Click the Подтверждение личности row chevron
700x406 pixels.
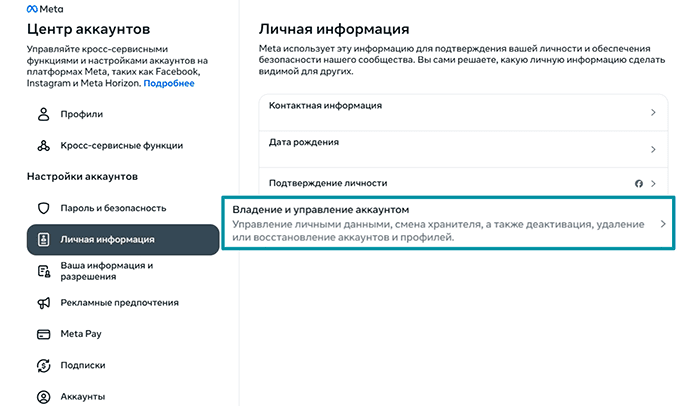click(x=653, y=184)
